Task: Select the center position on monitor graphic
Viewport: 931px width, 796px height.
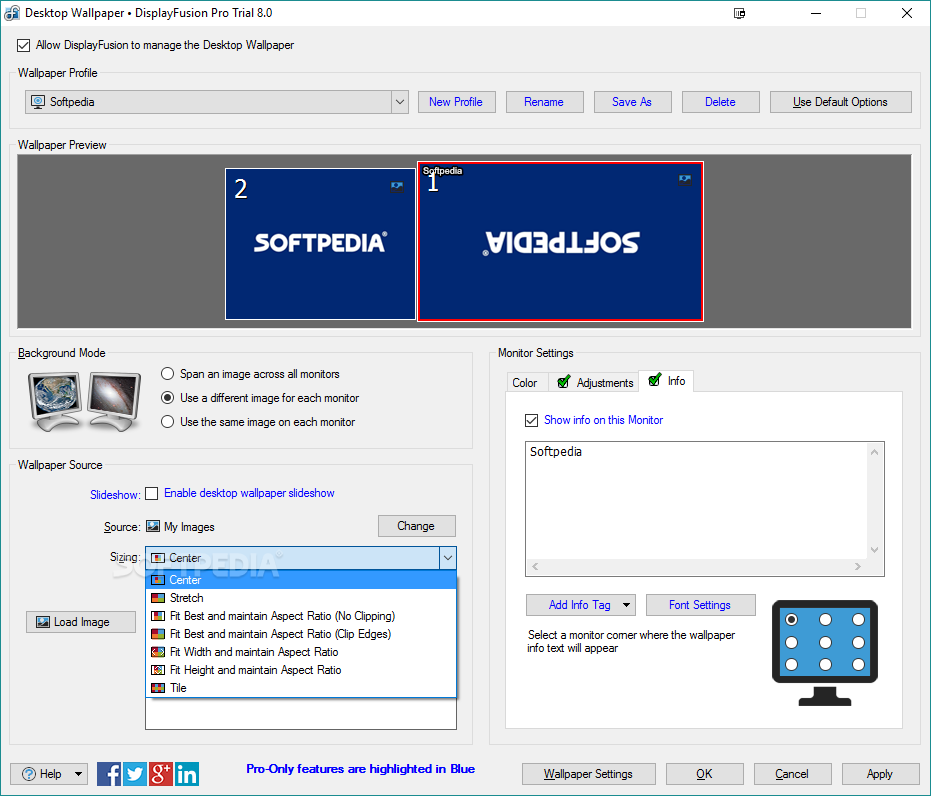Action: pyautogui.click(x=825, y=642)
